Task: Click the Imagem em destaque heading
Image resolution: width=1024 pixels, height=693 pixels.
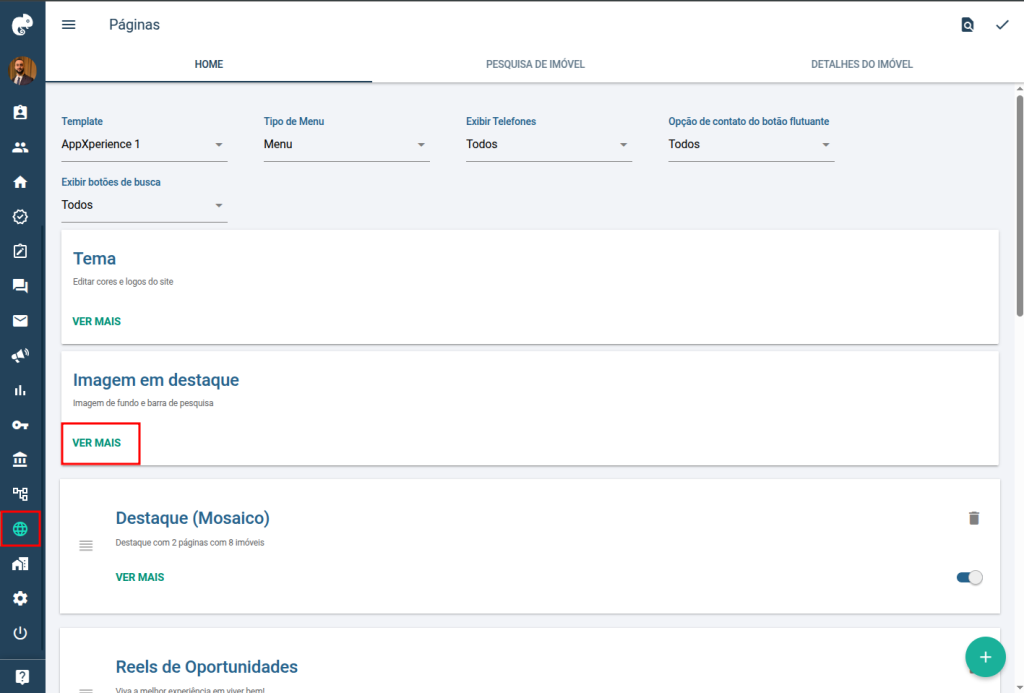Action: pos(156,380)
